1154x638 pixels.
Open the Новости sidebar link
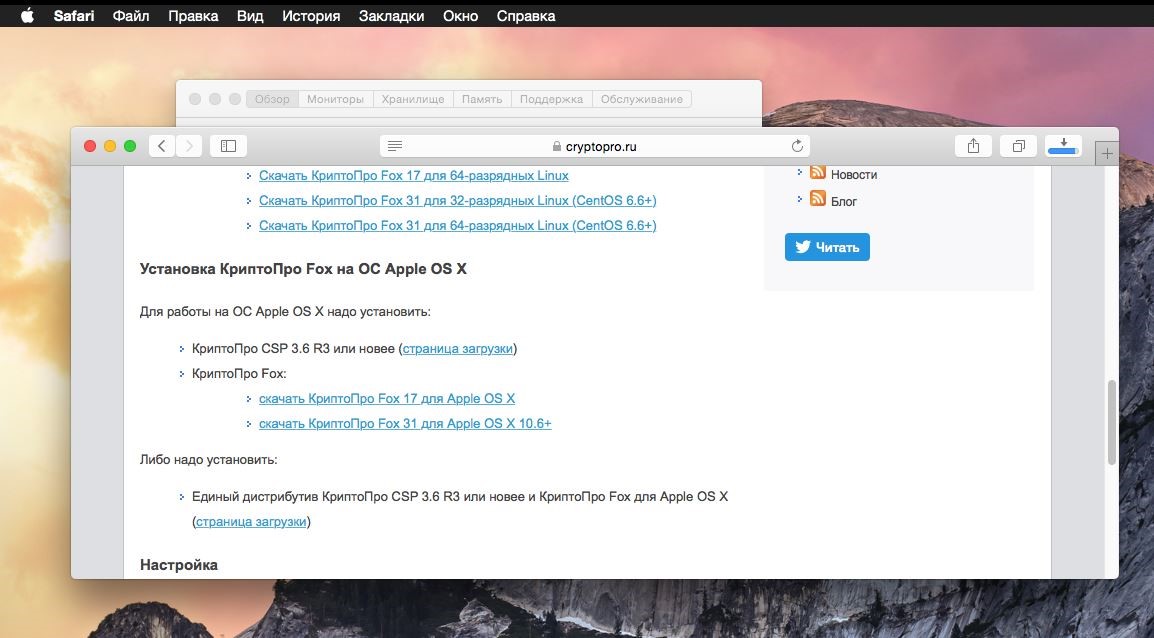(854, 174)
